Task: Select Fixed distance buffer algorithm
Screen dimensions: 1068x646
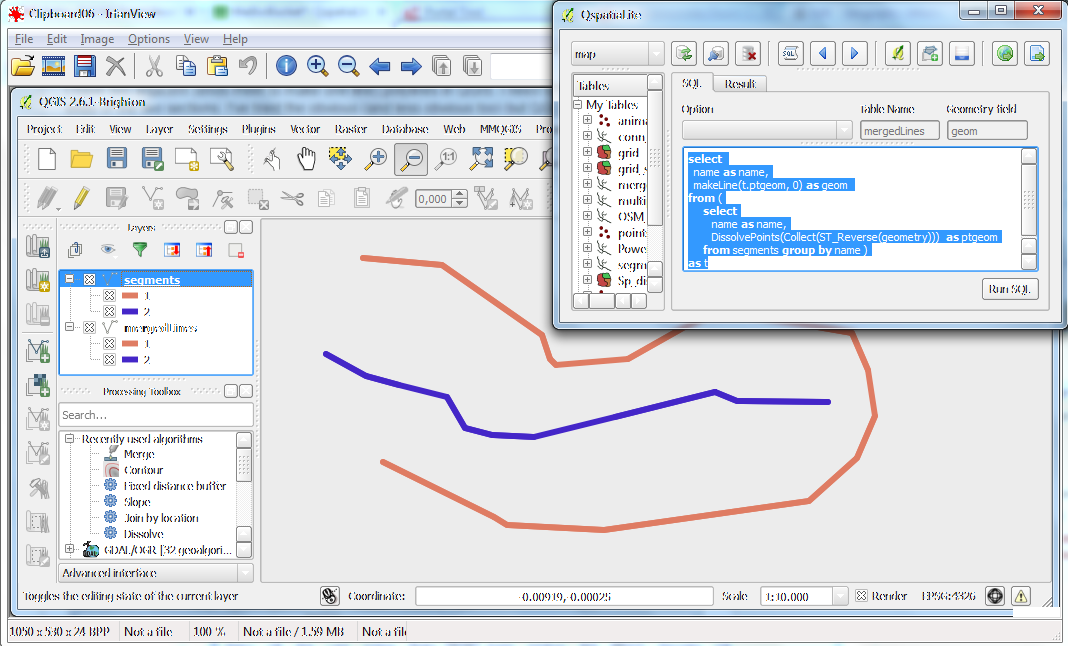Action: tap(175, 486)
